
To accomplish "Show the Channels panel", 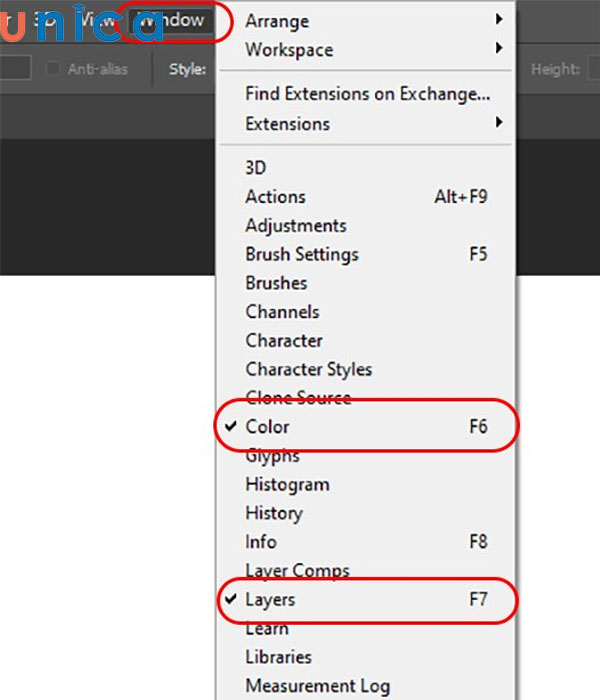I will 282,312.
